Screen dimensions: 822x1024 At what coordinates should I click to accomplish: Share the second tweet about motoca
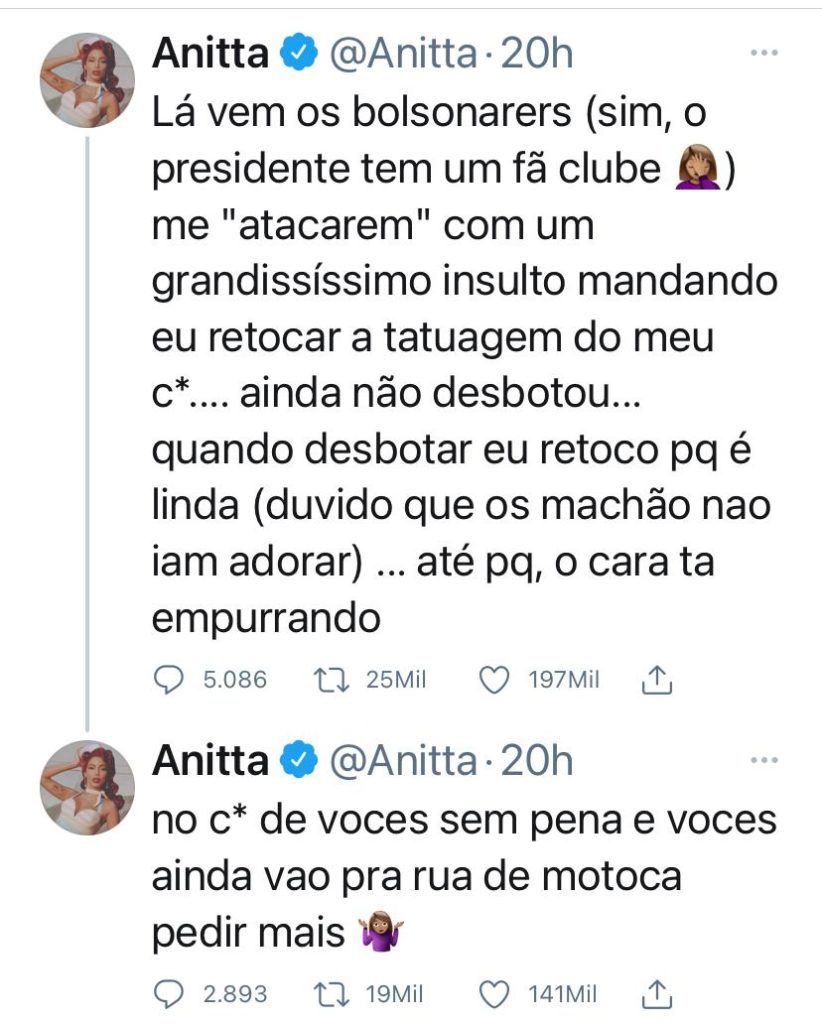click(x=656, y=993)
